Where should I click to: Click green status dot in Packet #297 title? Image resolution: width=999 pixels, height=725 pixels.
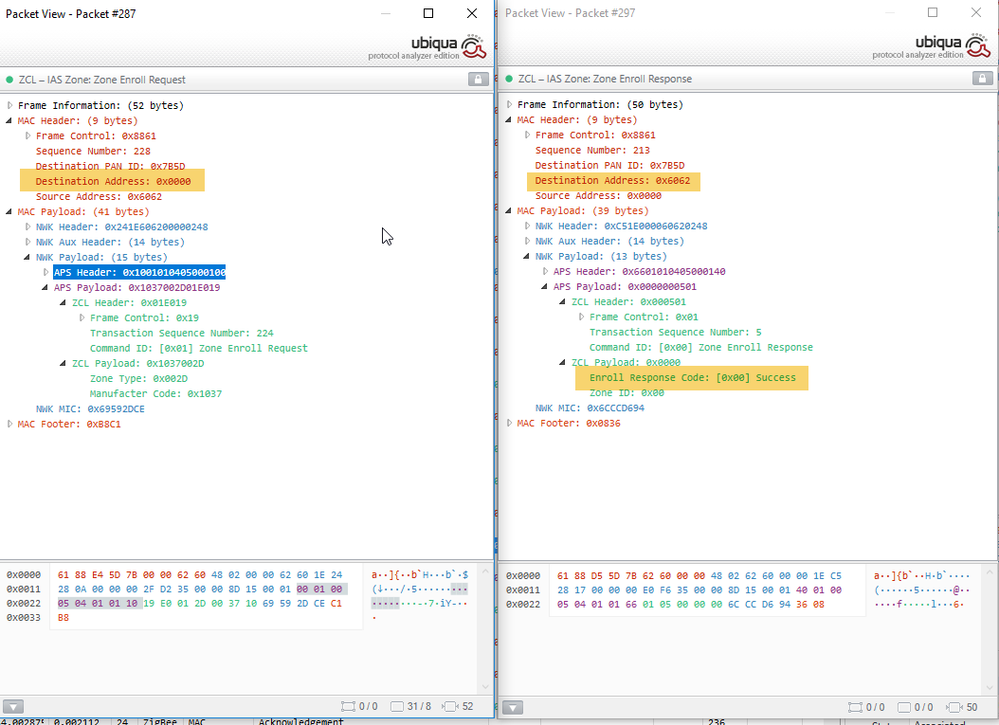coord(508,79)
